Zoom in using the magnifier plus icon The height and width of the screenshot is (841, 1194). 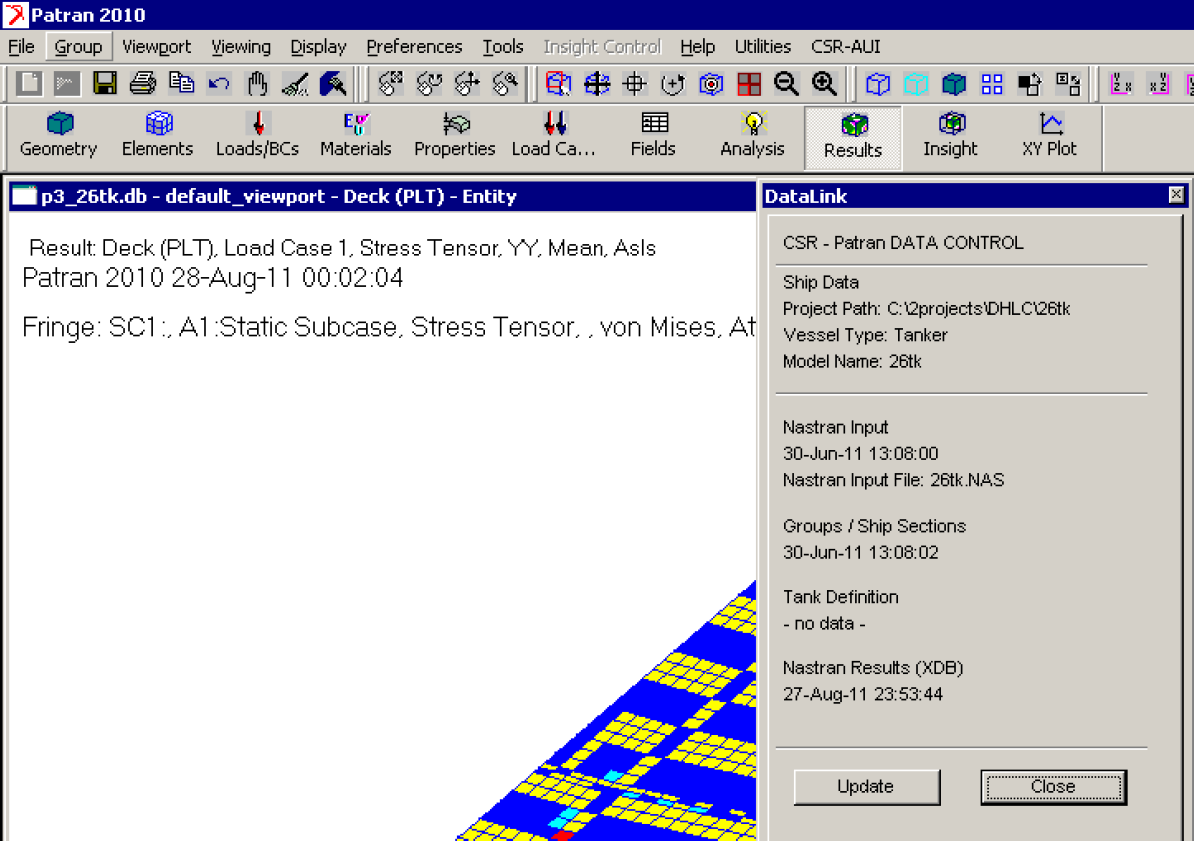[x=824, y=83]
